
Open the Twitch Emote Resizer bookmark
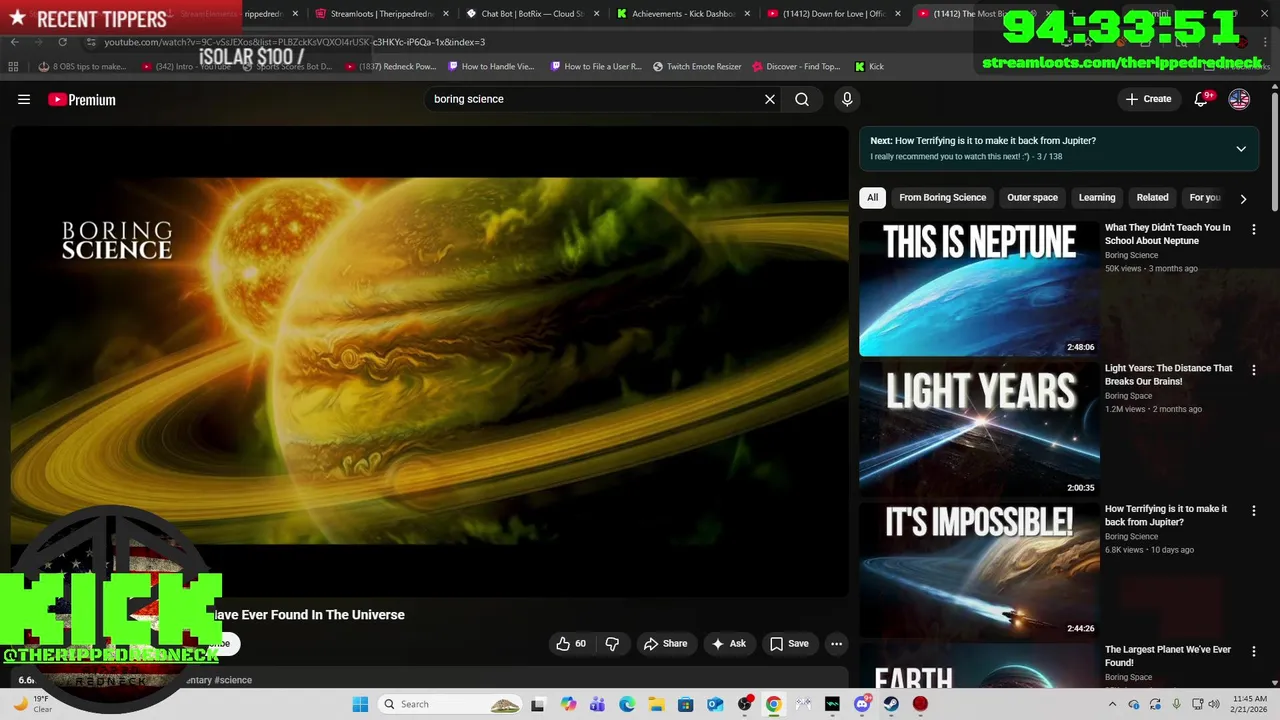pyautogui.click(x=697, y=66)
